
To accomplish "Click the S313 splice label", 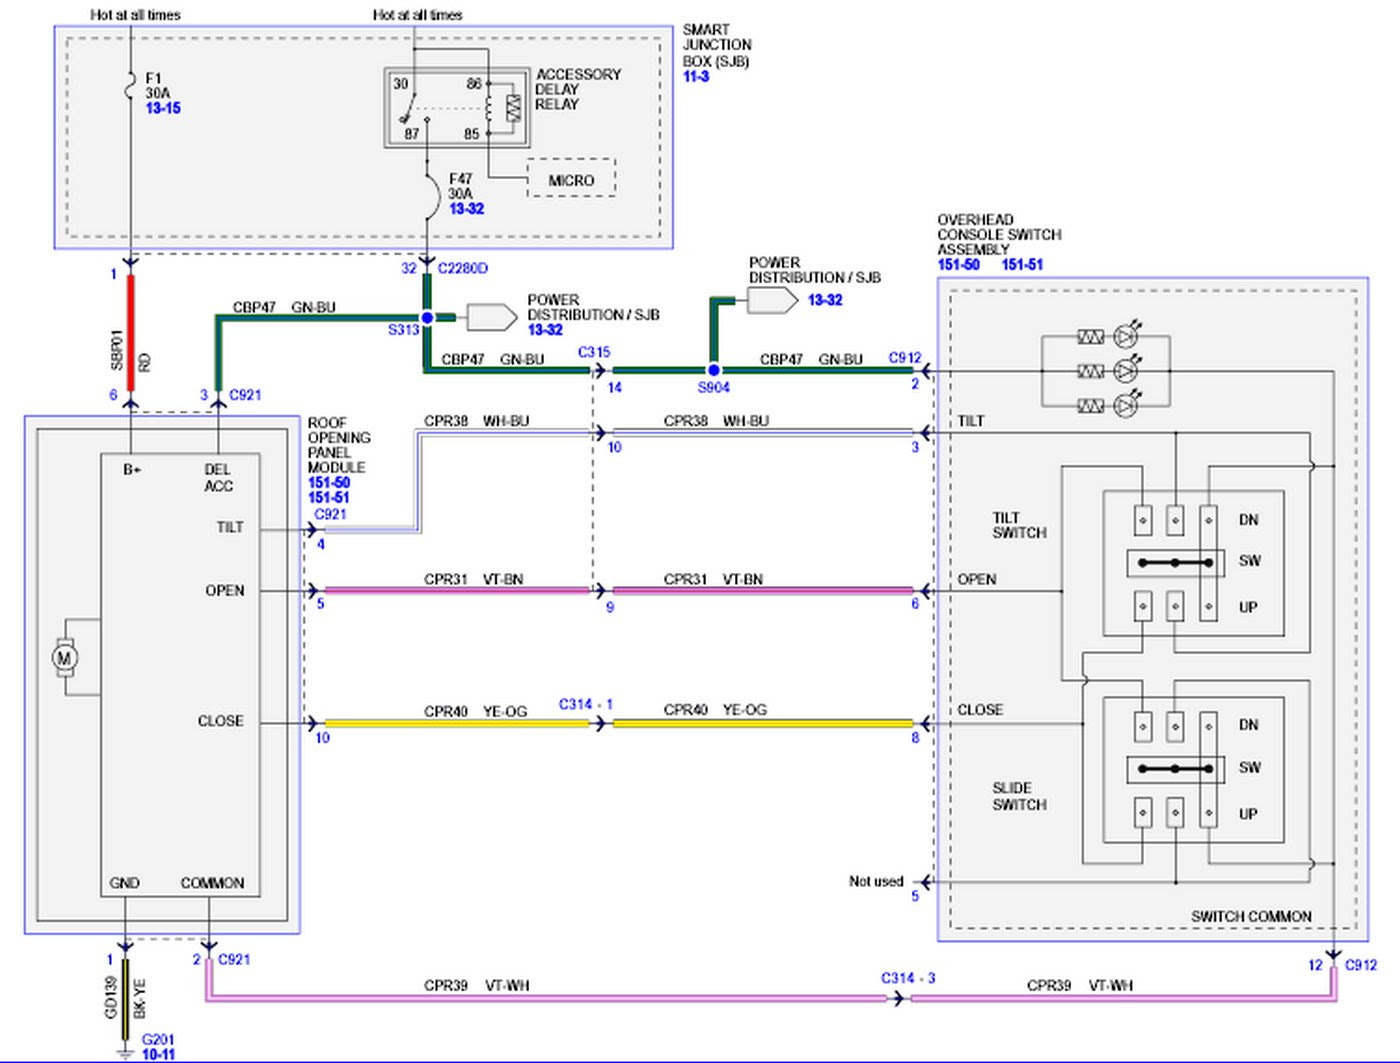I will point(404,330).
